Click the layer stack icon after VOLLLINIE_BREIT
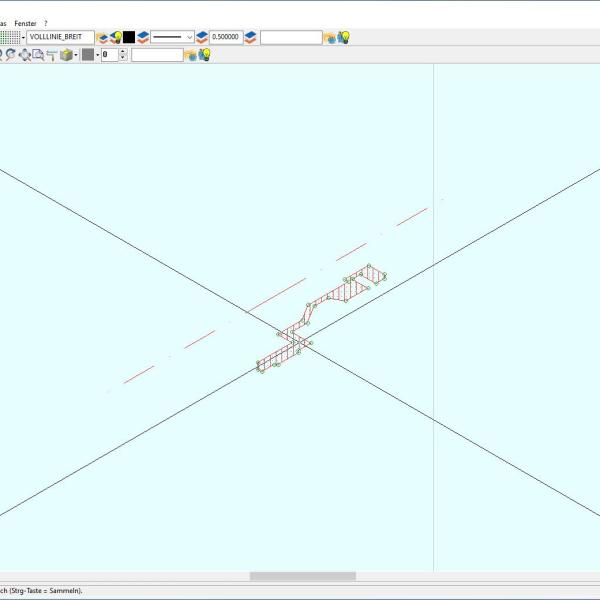600x600 pixels. tap(102, 38)
